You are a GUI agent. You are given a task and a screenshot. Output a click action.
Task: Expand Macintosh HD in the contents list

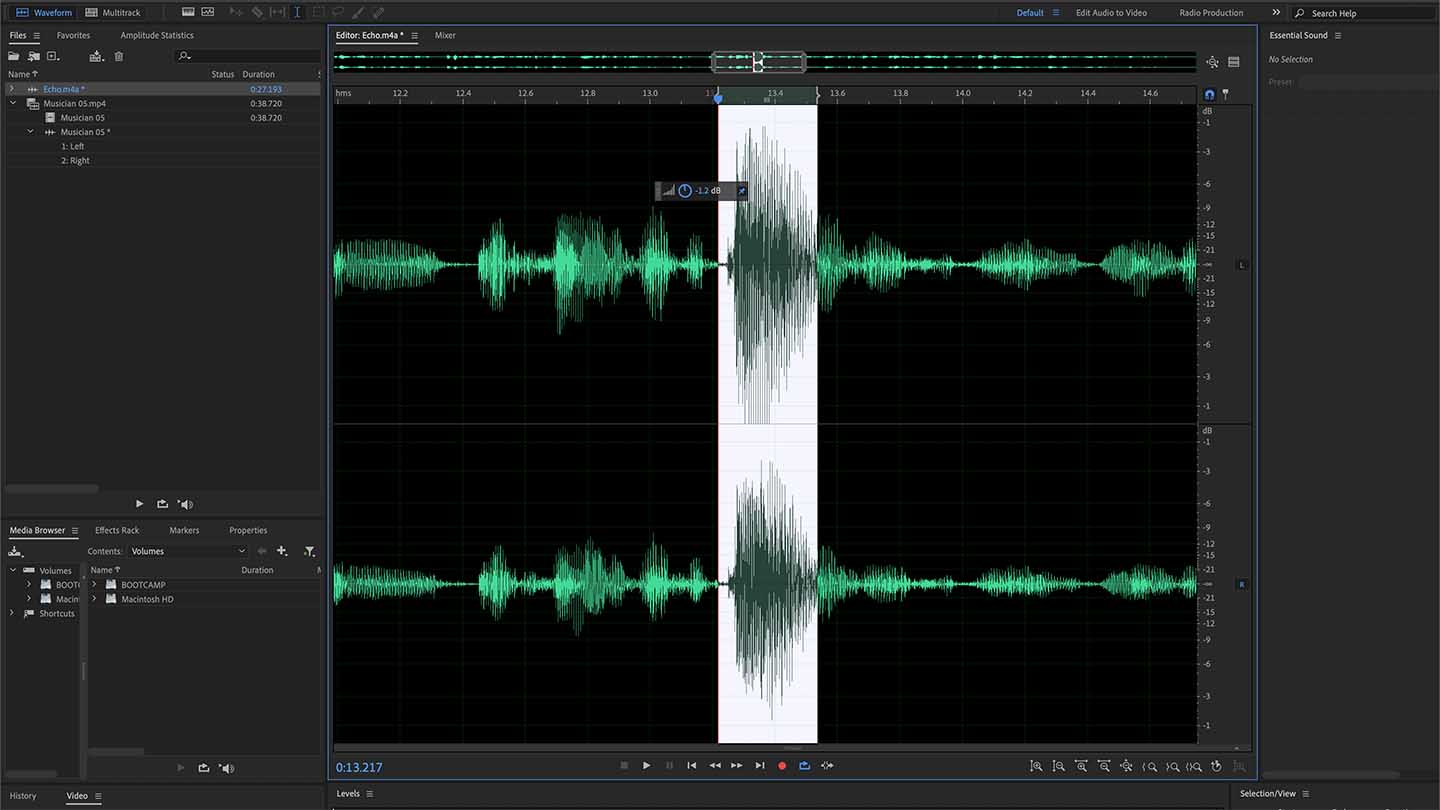point(94,599)
